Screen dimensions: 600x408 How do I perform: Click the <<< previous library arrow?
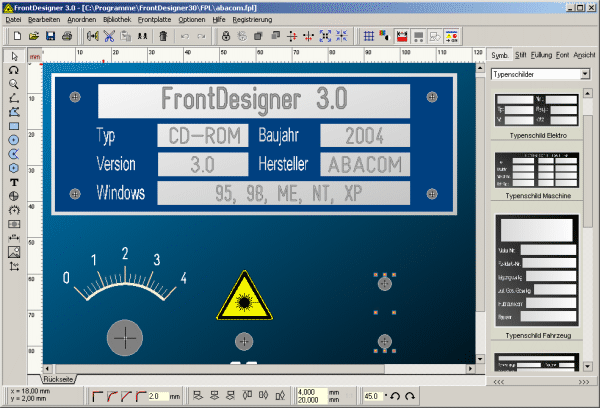(498, 382)
